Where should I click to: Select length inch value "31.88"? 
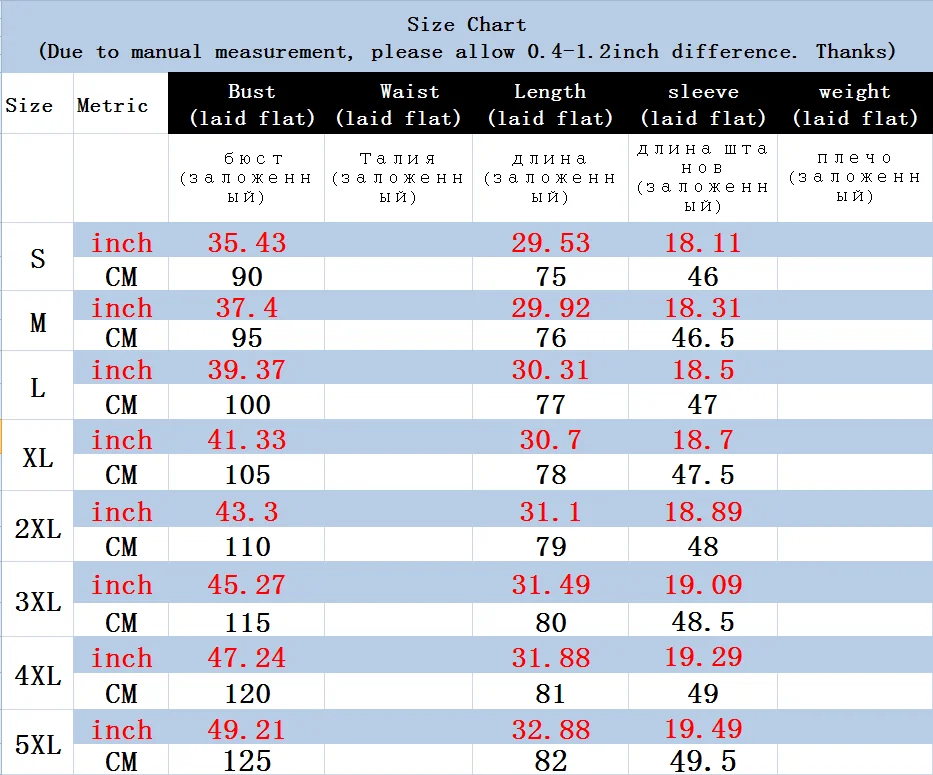pos(550,658)
